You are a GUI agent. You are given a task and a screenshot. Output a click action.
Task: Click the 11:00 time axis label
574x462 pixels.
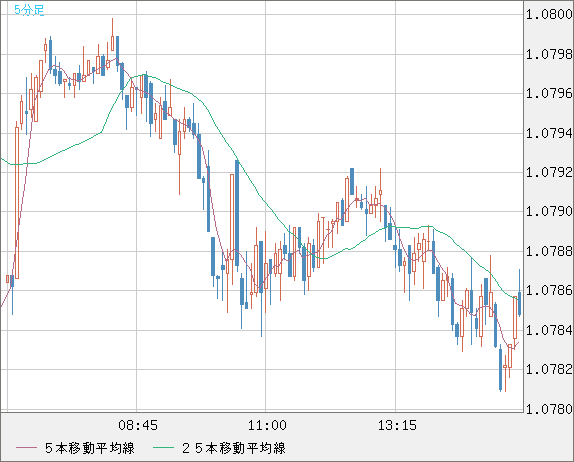pos(267,425)
